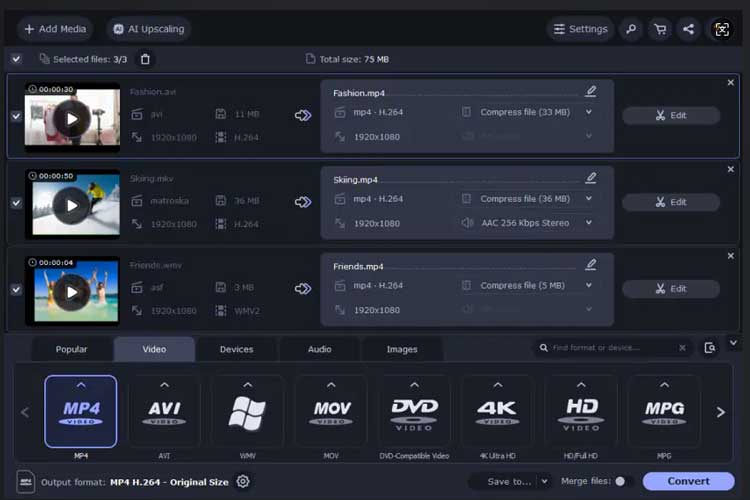Expand MP4 presets with the up chevron
This screenshot has height=500, width=750.
tap(81, 385)
